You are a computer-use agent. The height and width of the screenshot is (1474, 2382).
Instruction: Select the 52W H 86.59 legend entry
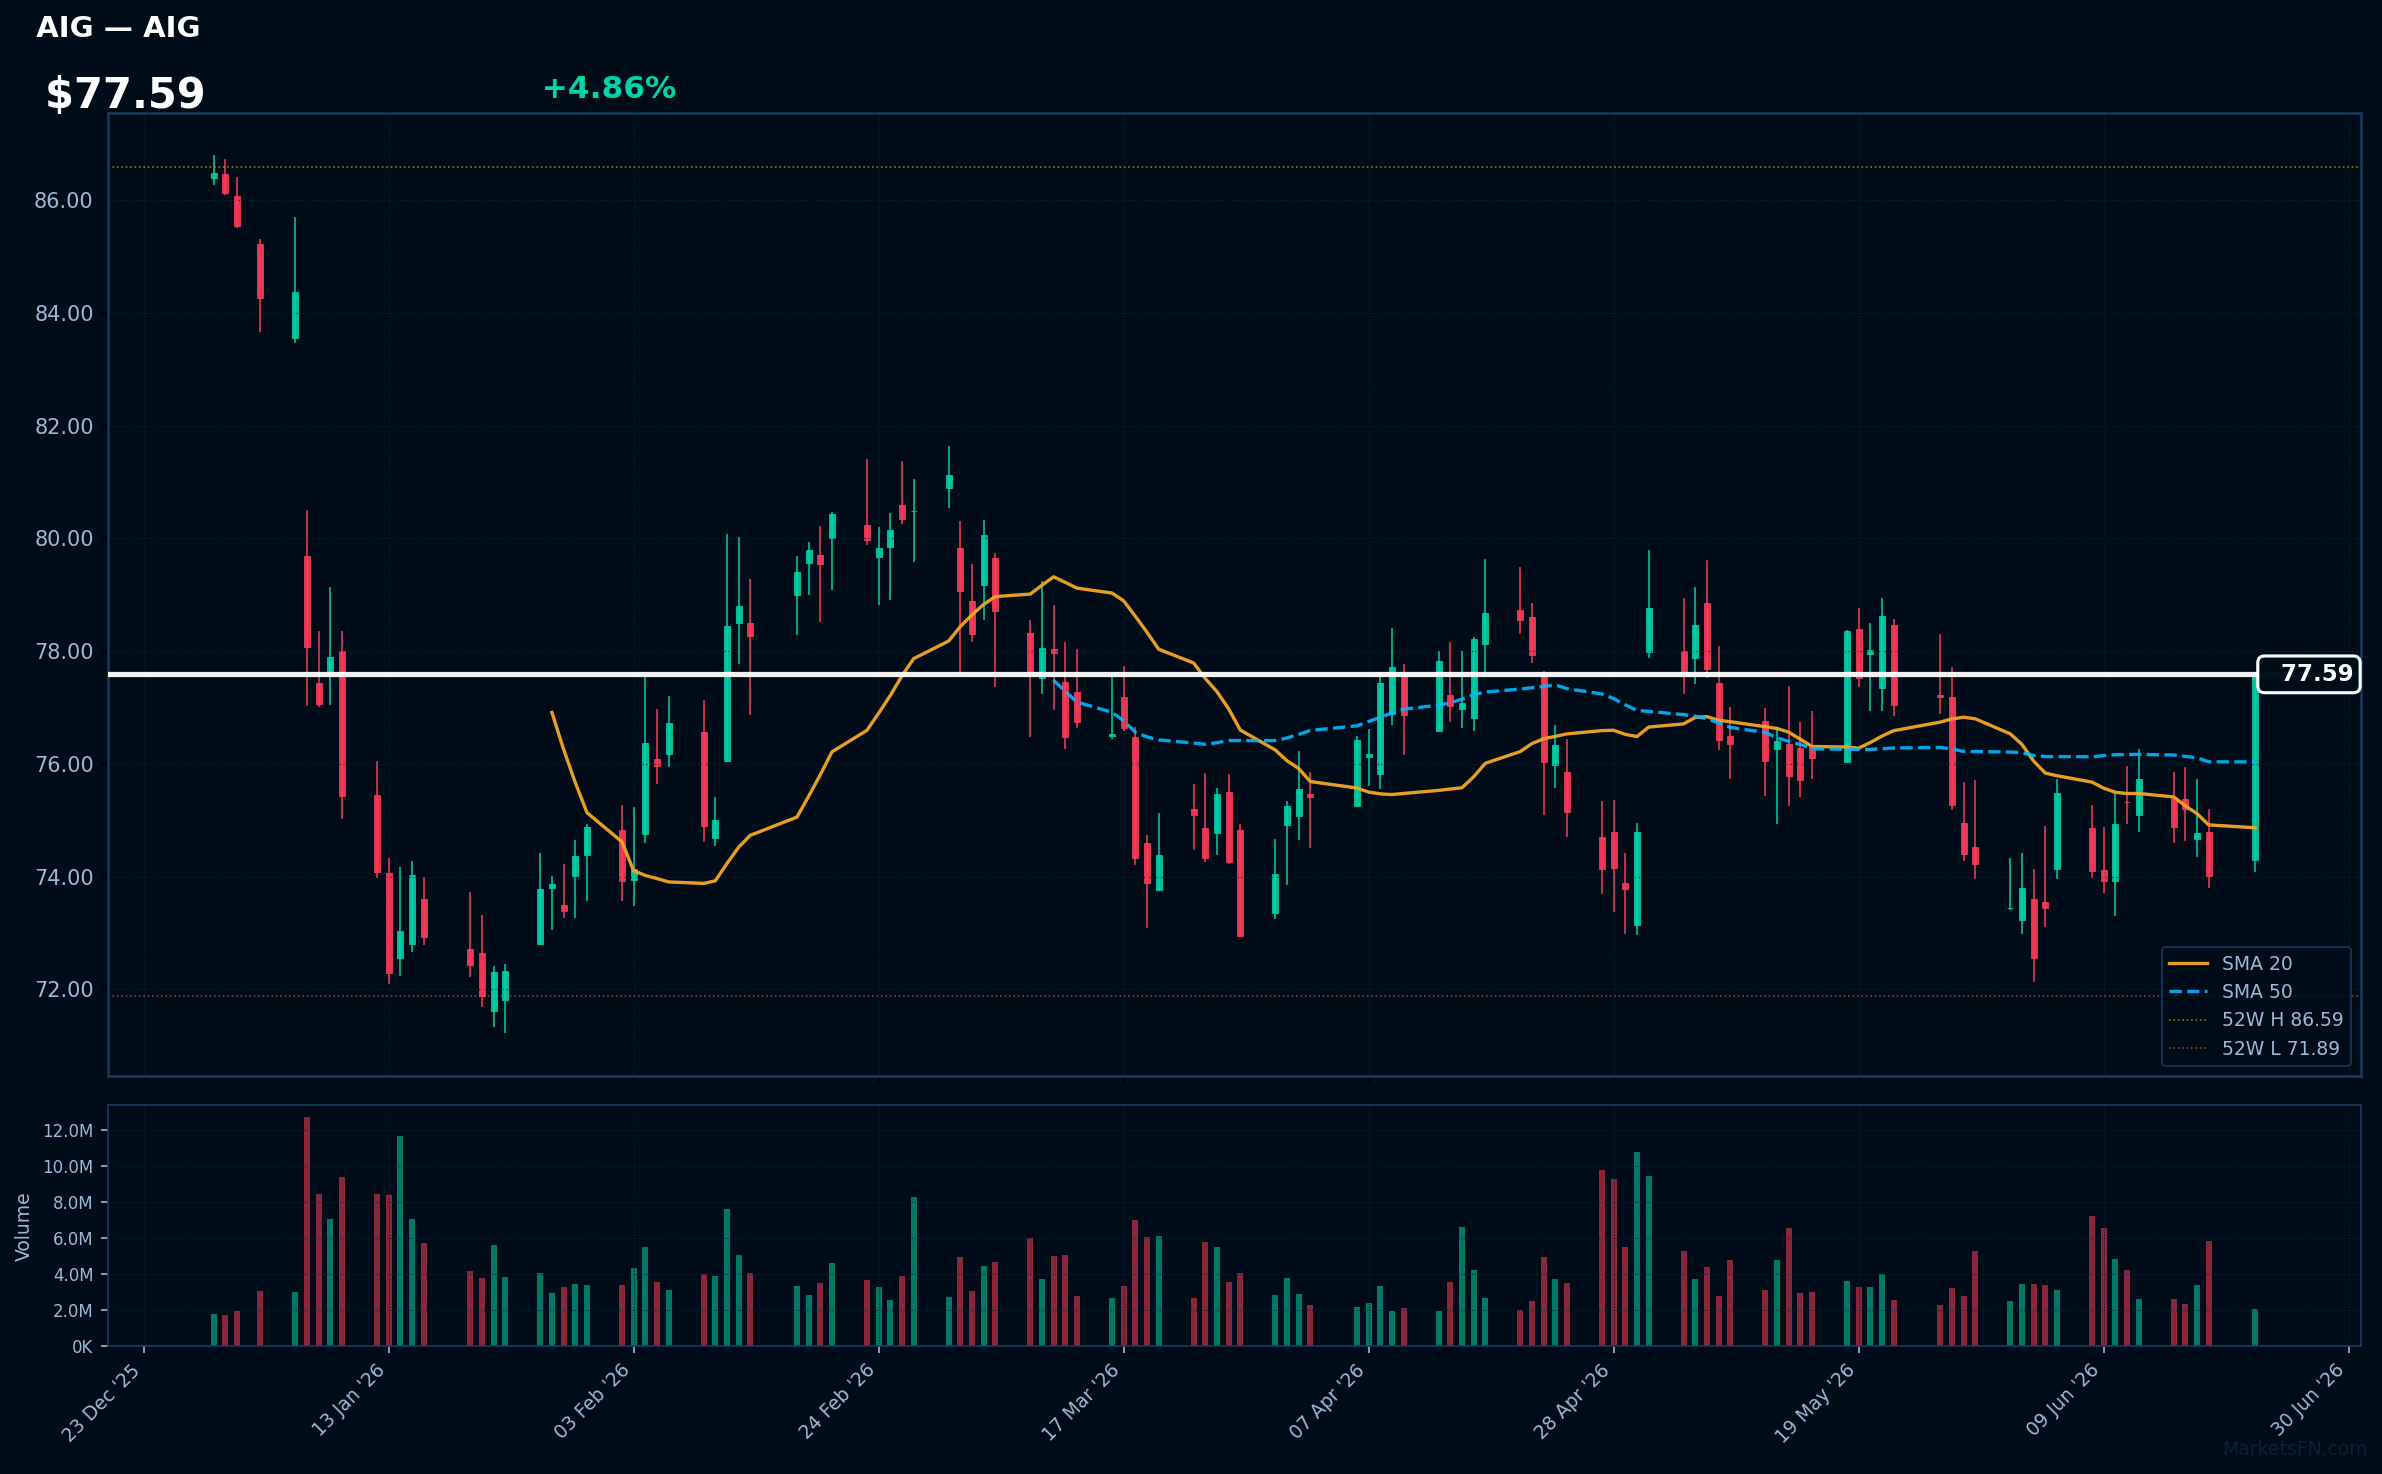point(2256,1019)
